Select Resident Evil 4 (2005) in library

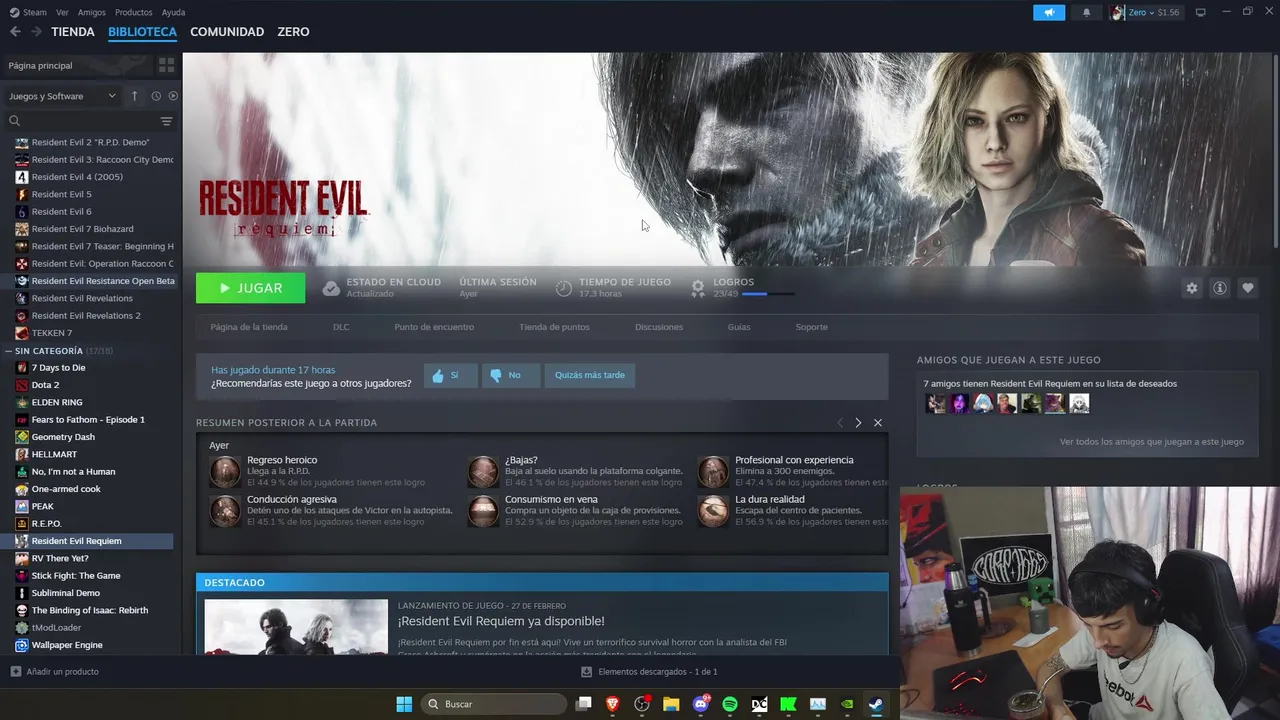pyautogui.click(x=77, y=177)
